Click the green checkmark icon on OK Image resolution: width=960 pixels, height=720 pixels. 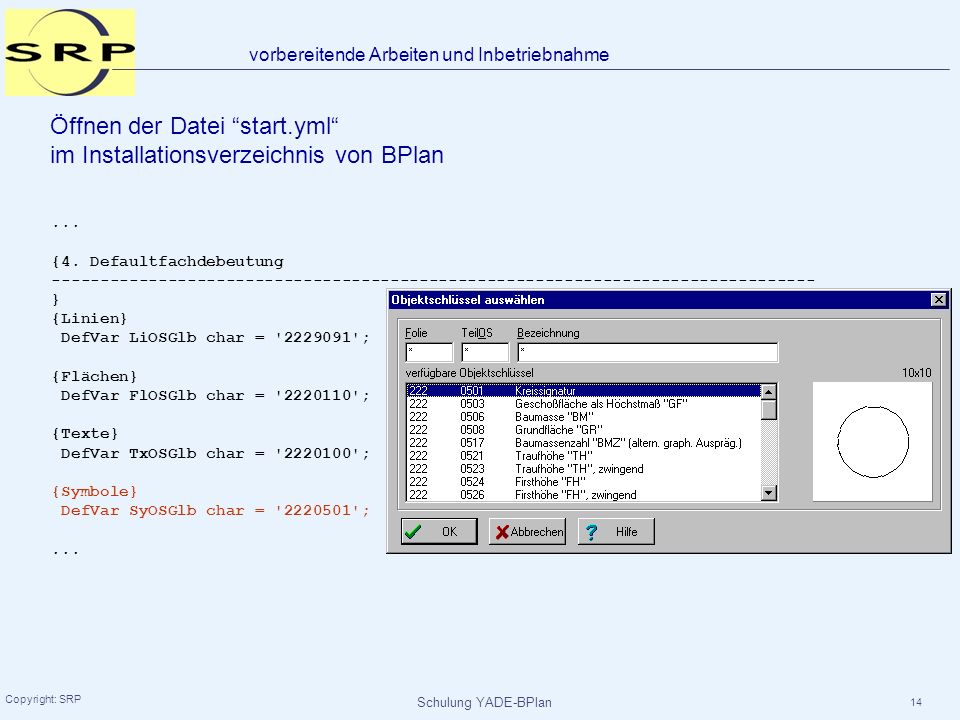[413, 531]
